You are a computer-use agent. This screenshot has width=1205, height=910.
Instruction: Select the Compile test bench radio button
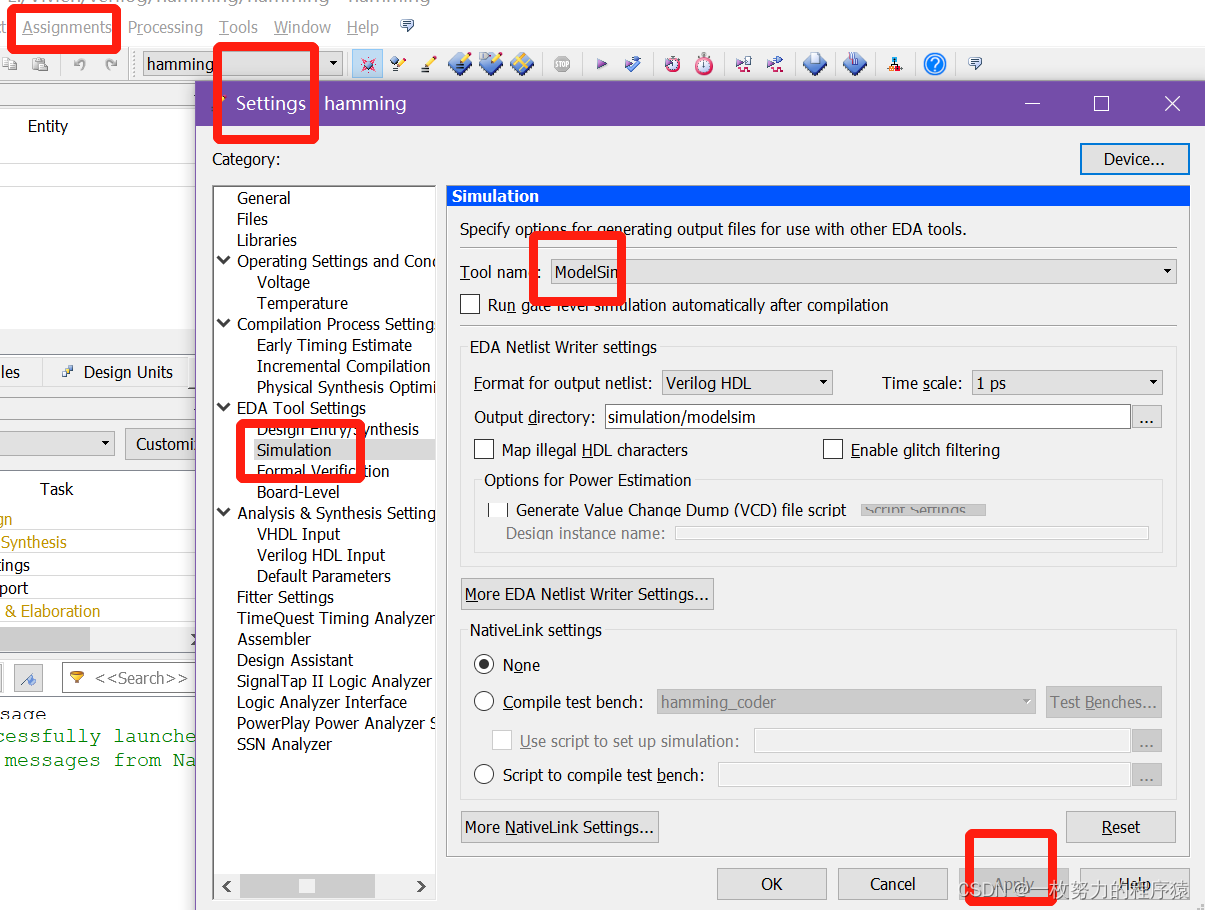point(484,701)
